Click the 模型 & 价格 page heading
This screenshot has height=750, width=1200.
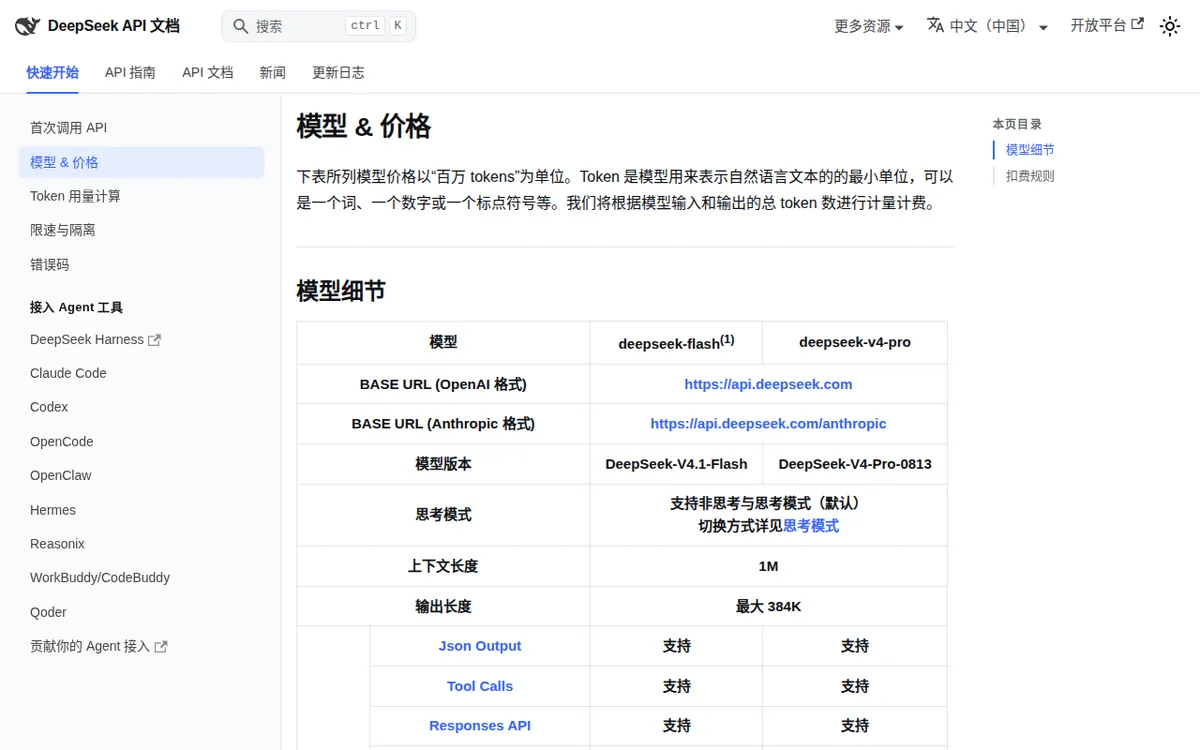pyautogui.click(x=364, y=126)
